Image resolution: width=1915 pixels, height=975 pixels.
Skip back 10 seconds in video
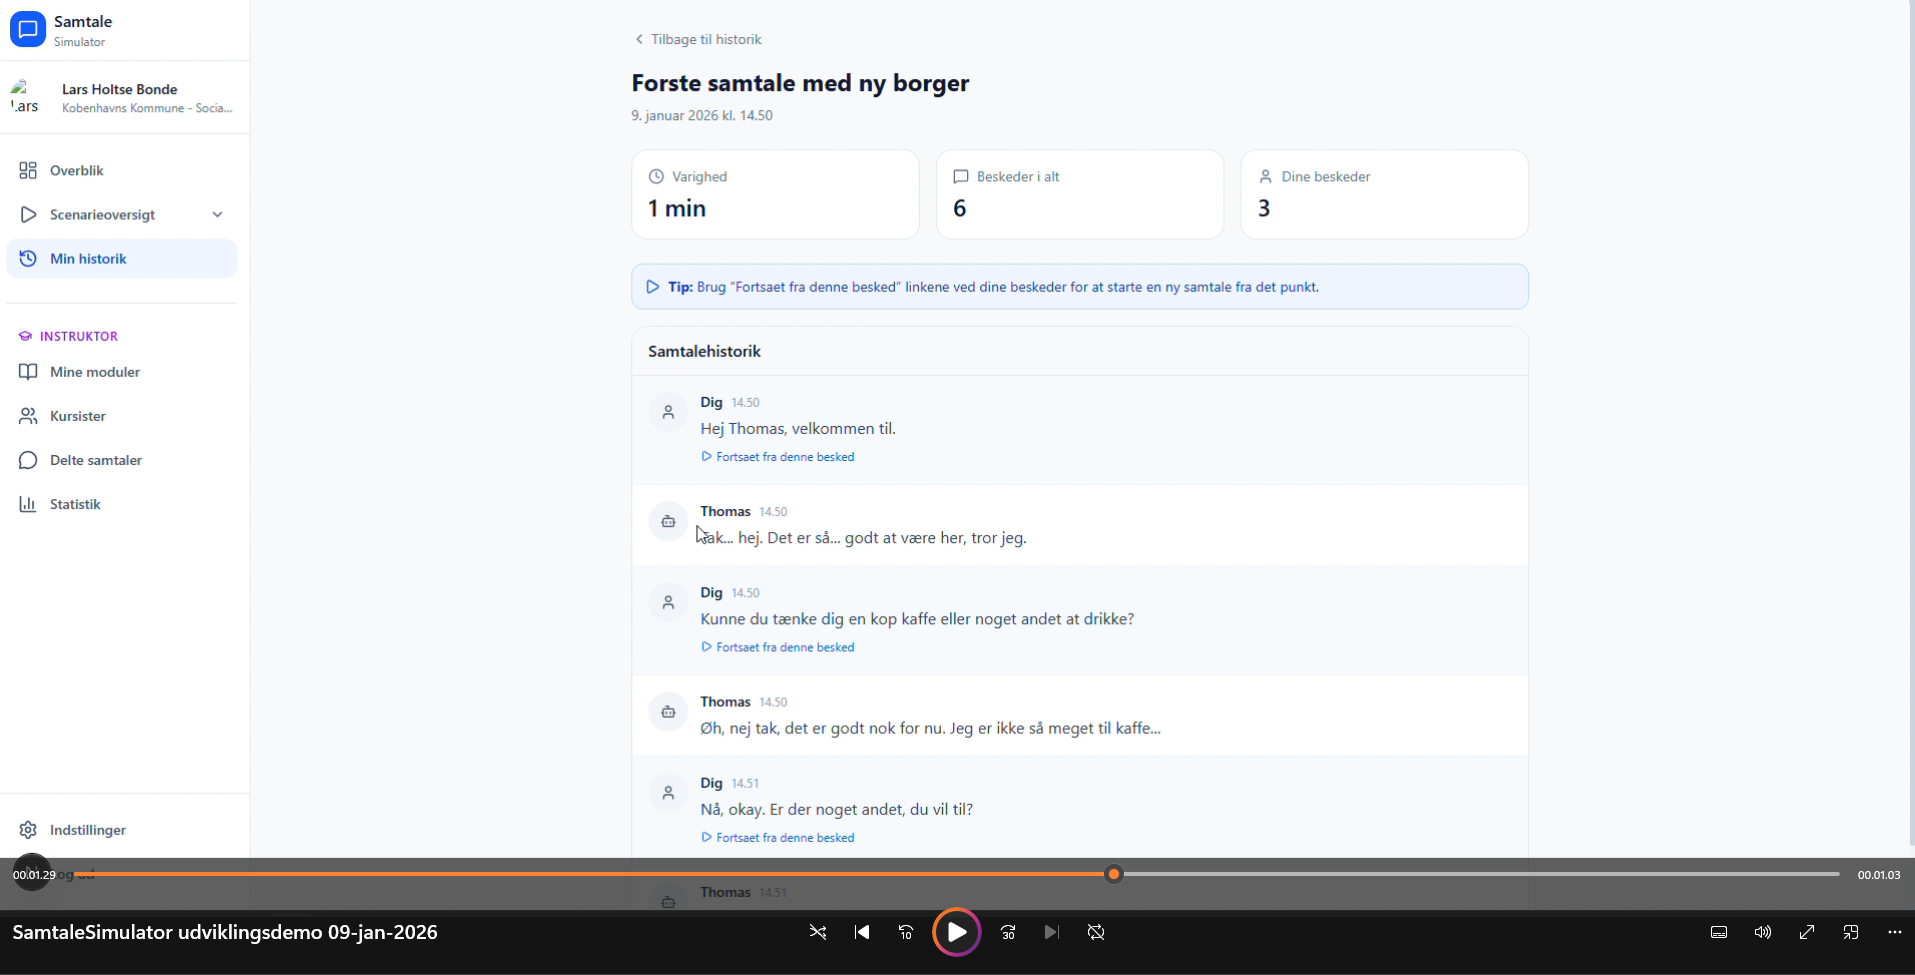click(906, 932)
